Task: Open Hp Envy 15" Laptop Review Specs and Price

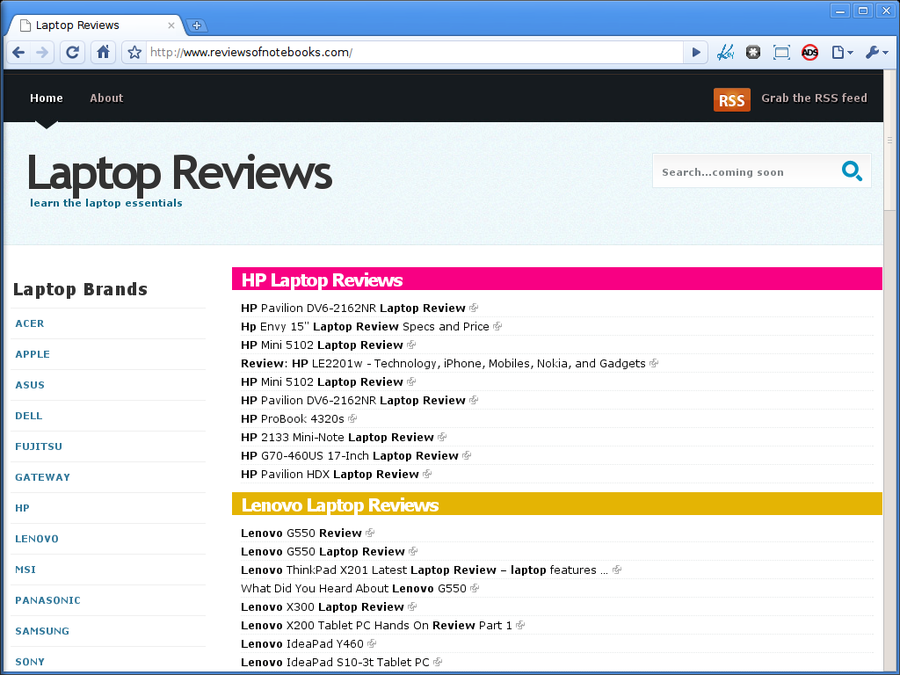Action: (x=365, y=327)
